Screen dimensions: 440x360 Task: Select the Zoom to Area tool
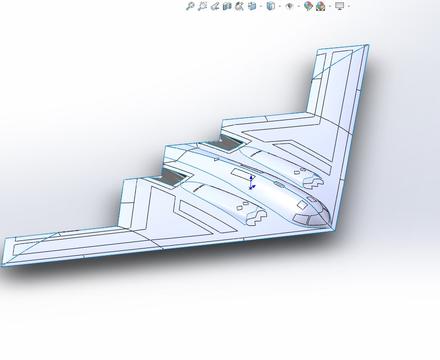(202, 6)
